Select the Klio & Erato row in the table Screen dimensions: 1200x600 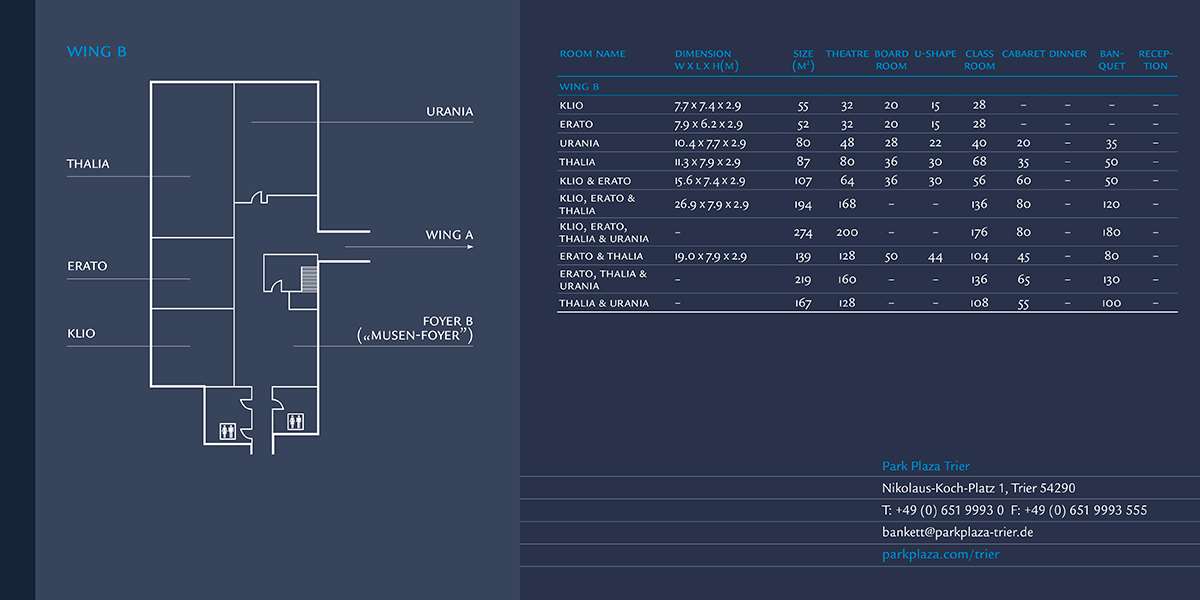(x=595, y=181)
